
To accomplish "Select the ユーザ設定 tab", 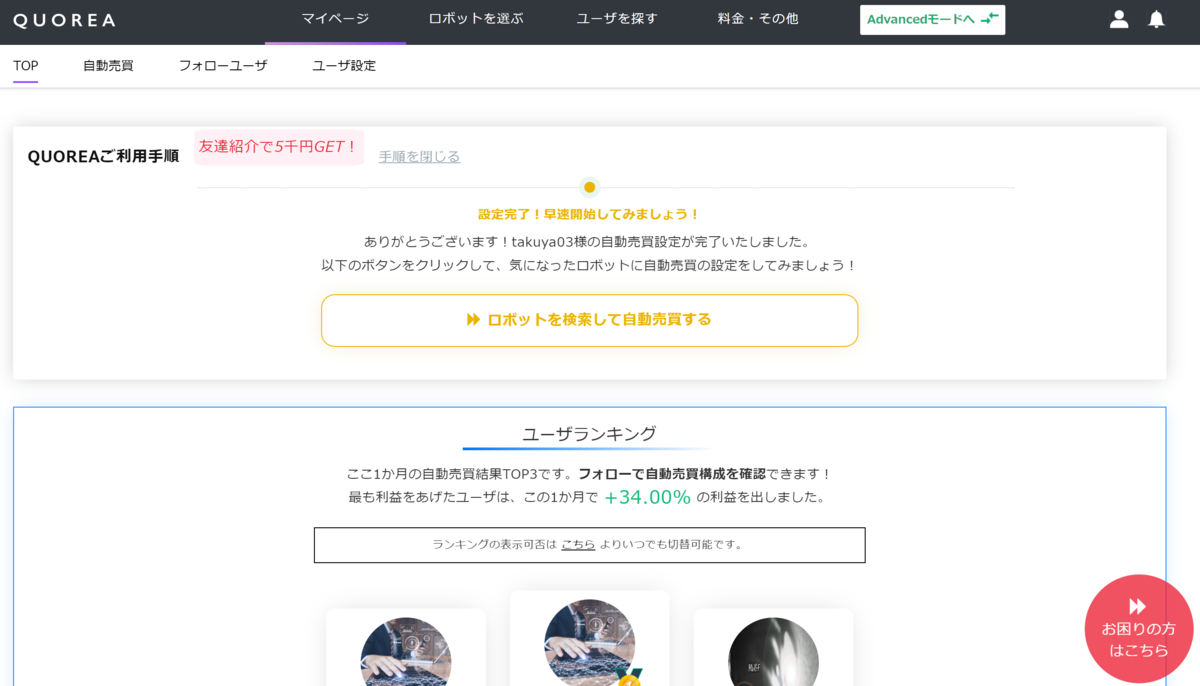I will pos(344,66).
